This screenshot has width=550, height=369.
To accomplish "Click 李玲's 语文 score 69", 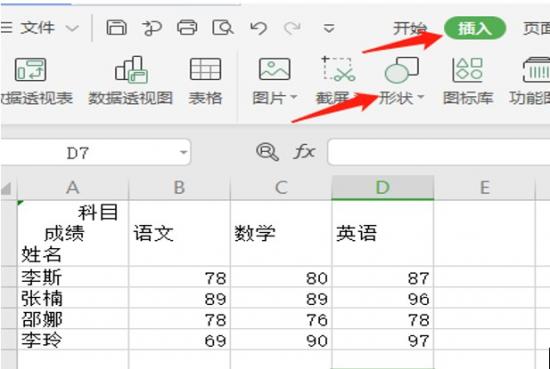I will (x=179, y=340).
